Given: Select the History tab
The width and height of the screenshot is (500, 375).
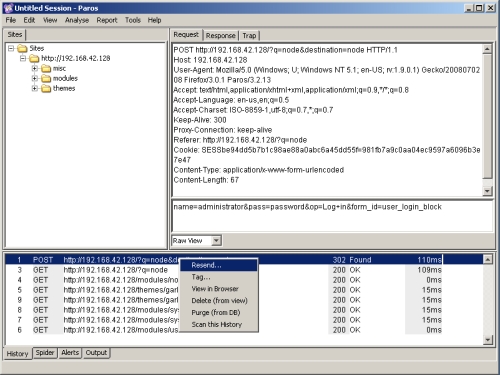Looking at the screenshot, I should (x=18, y=354).
